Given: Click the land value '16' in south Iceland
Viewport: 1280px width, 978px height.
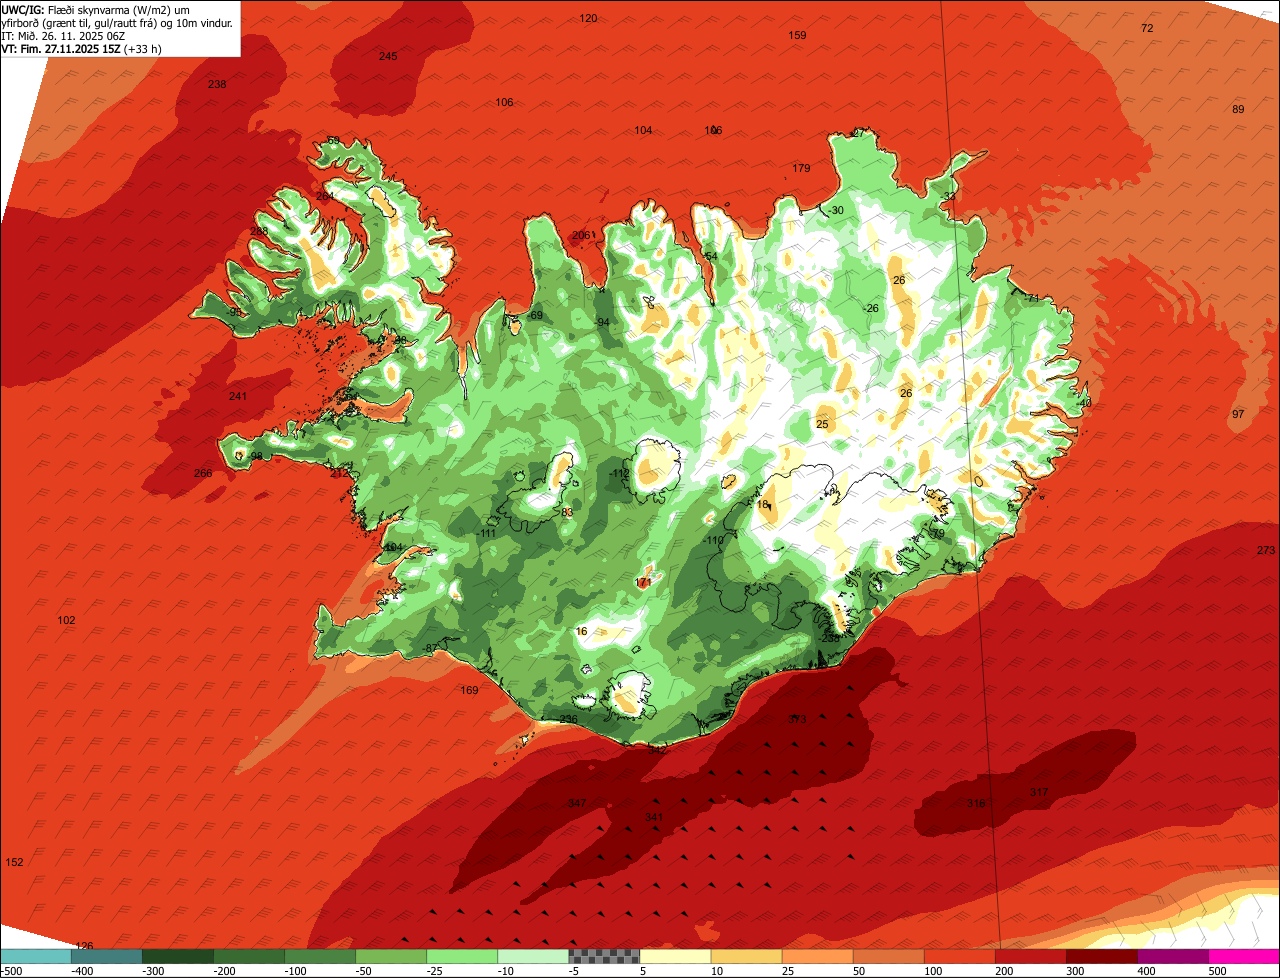Looking at the screenshot, I should tap(582, 632).
